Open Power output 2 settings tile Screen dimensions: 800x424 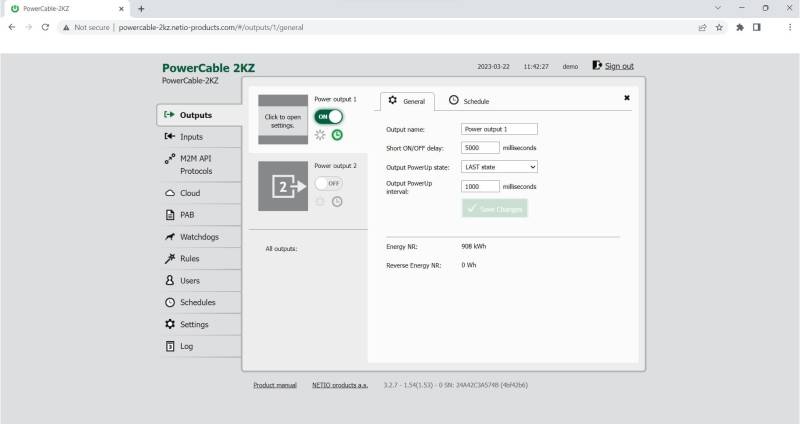[x=283, y=186]
